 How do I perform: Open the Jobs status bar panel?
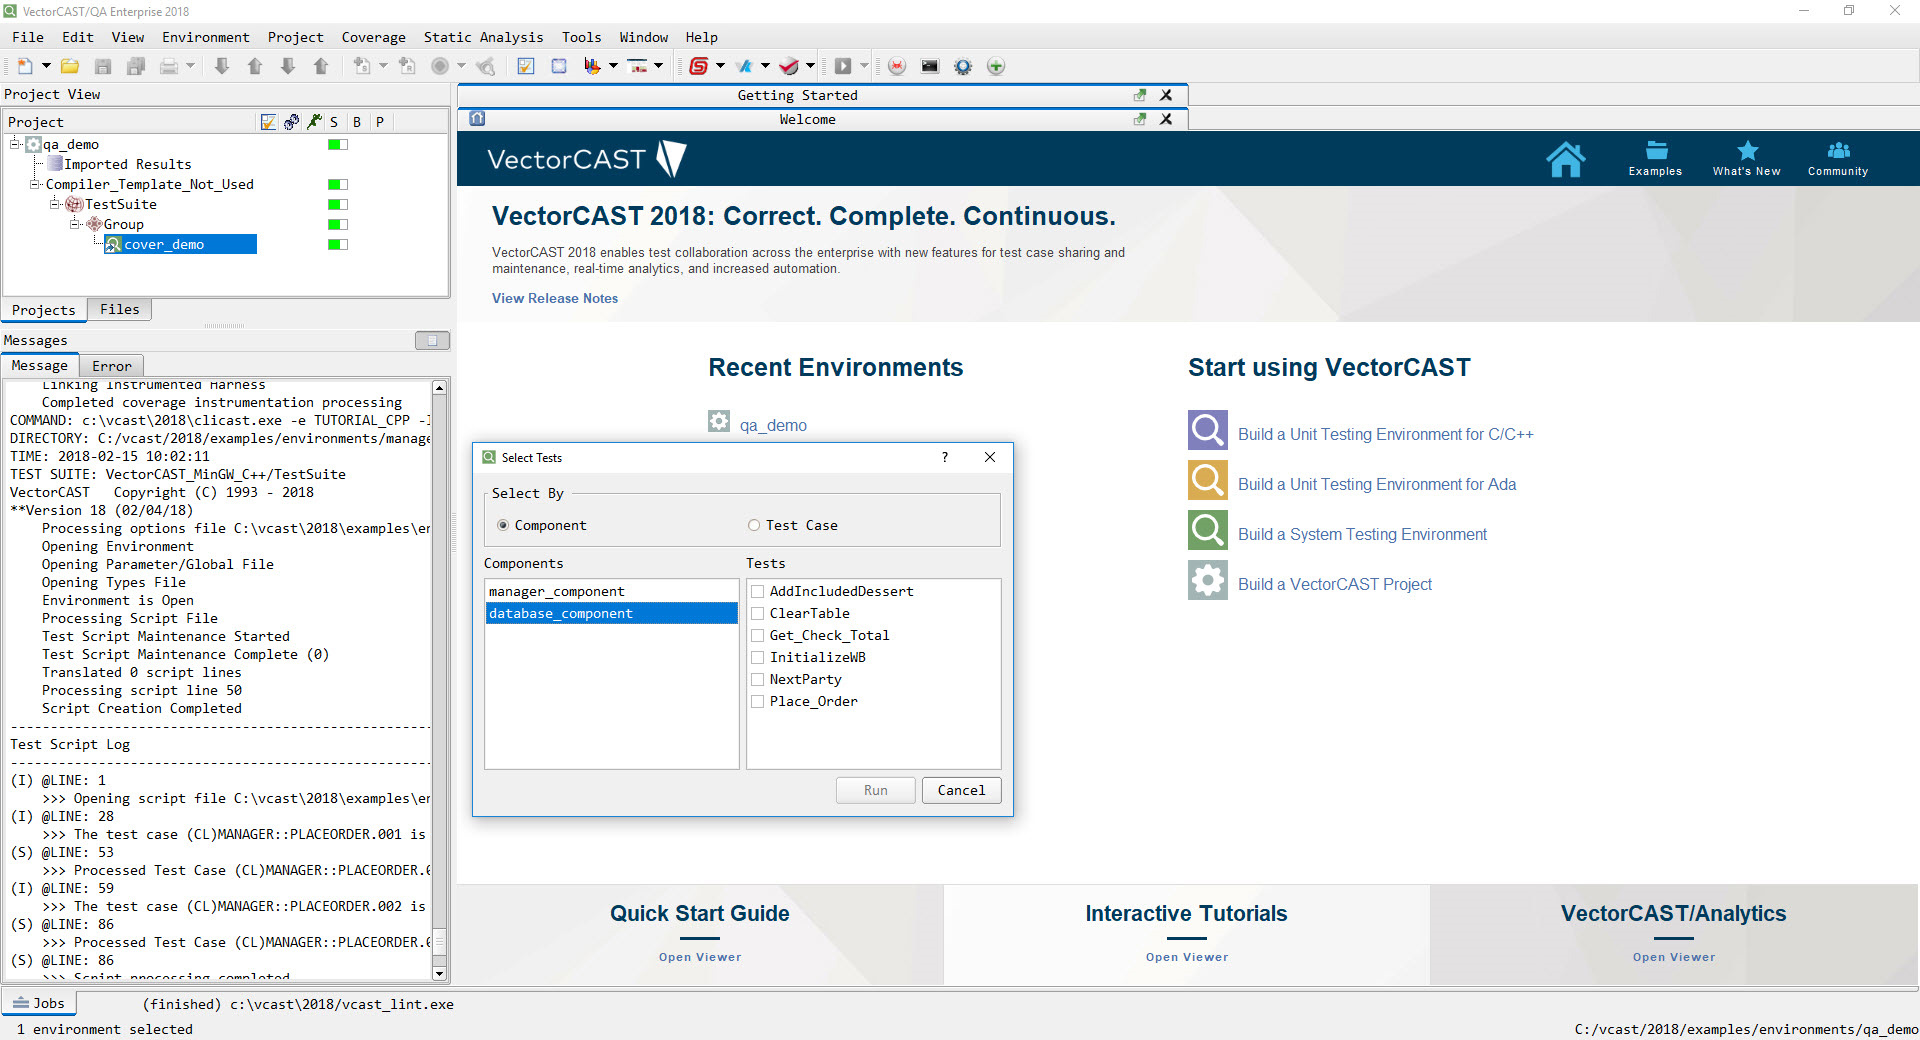(39, 1003)
